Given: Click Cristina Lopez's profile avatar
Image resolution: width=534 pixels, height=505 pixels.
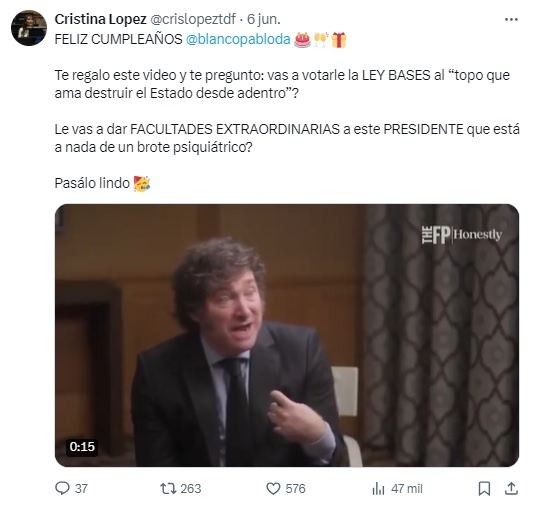Looking at the screenshot, I should (x=29, y=28).
